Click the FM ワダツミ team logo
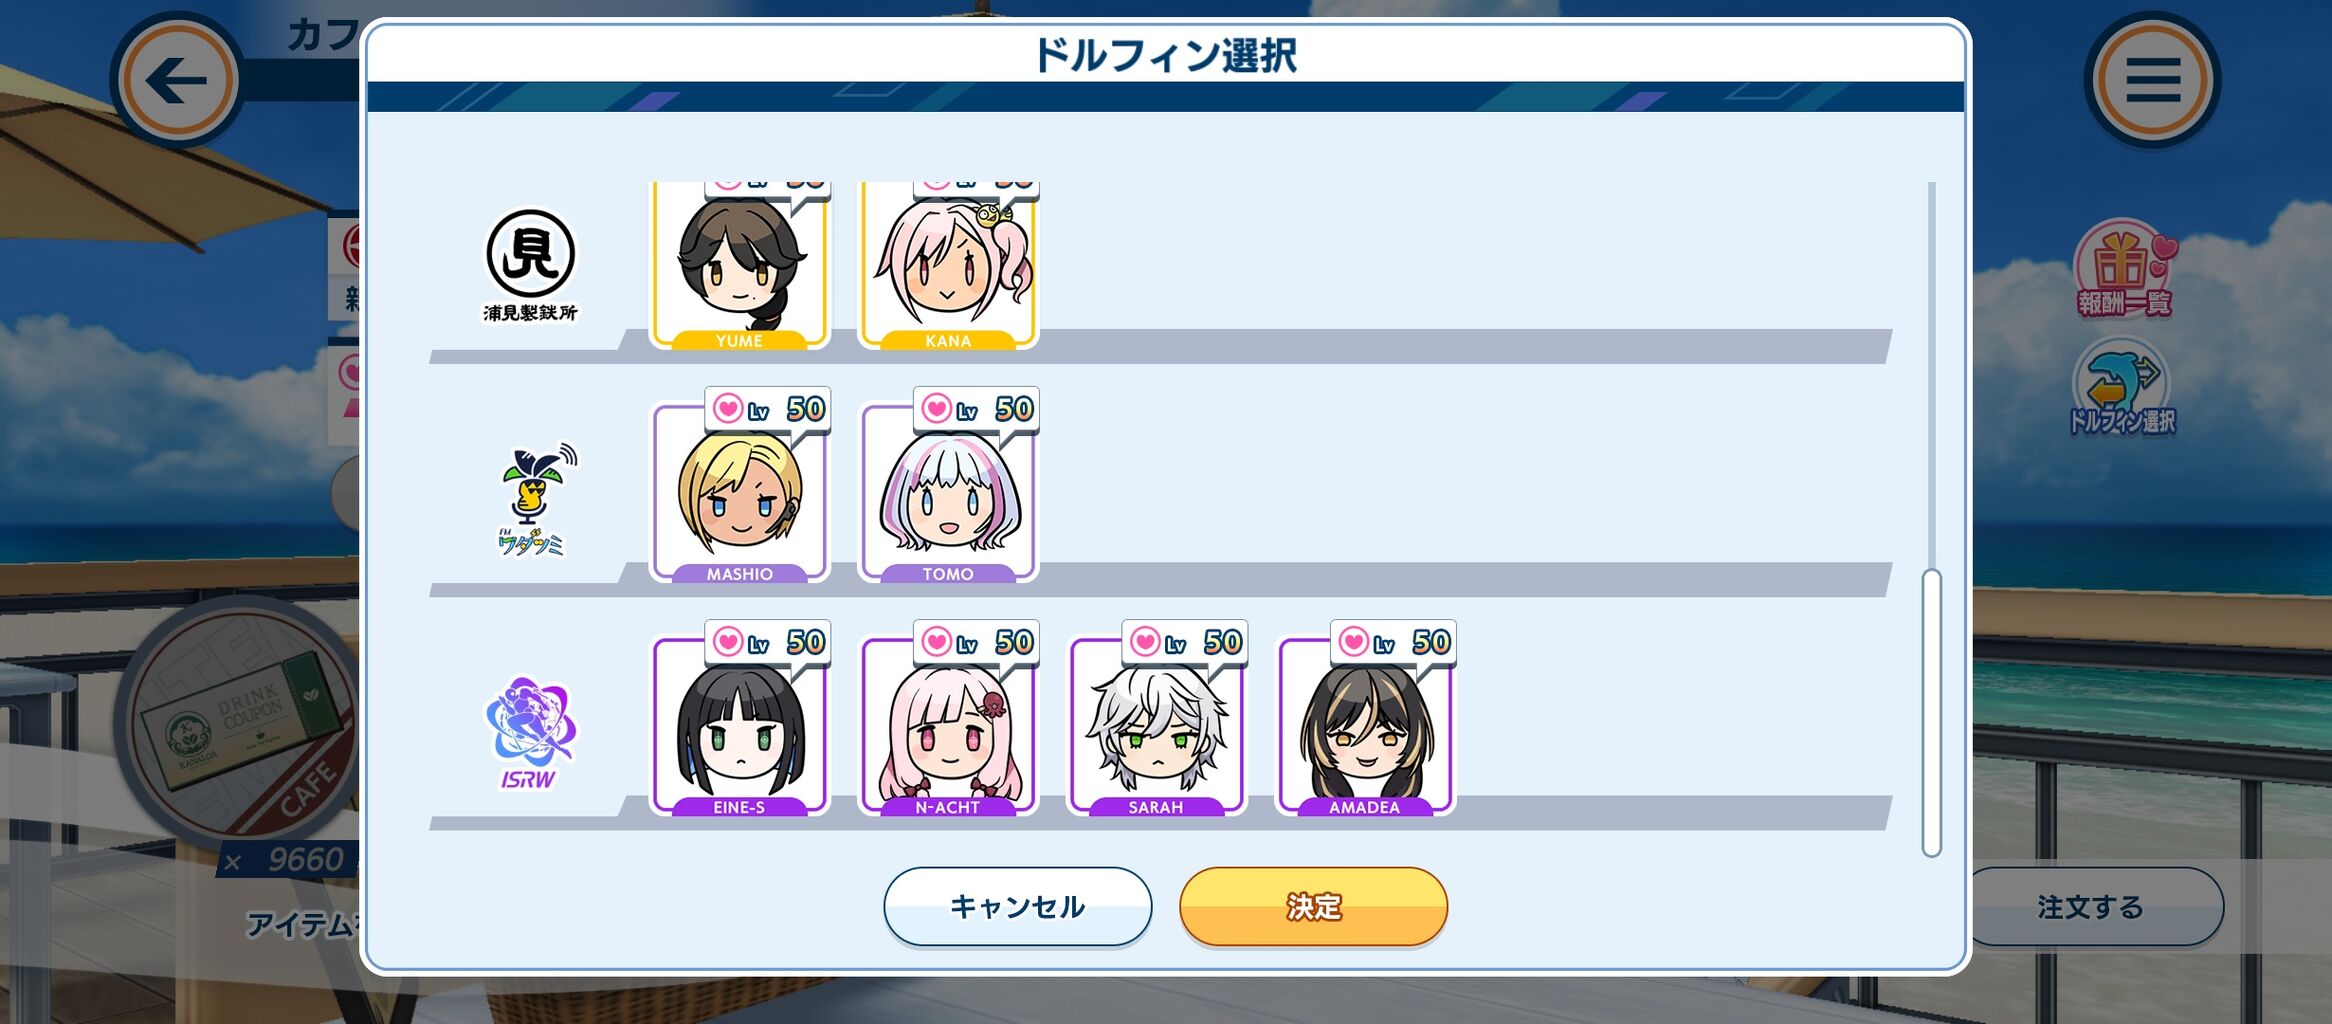Image resolution: width=2332 pixels, height=1024 pixels. click(534, 499)
